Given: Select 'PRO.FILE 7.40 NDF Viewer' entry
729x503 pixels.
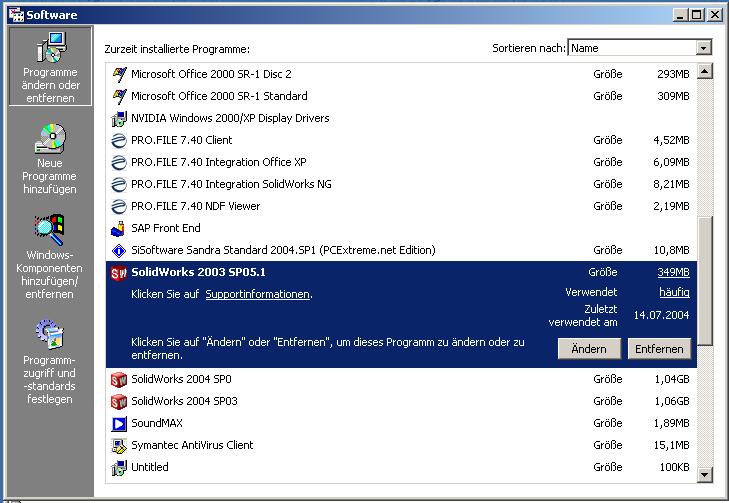Looking at the screenshot, I should pos(401,206).
